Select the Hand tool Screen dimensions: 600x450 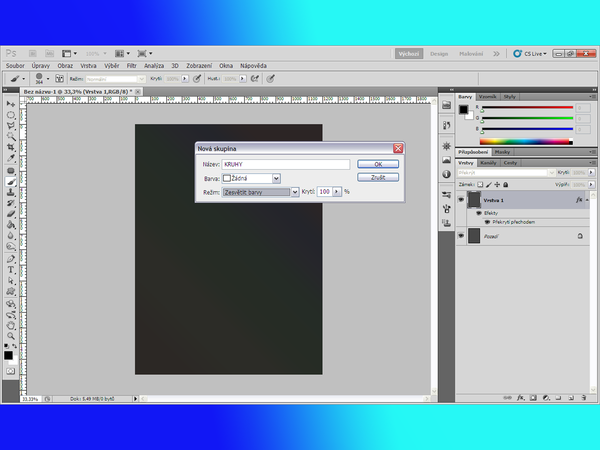pos(10,325)
